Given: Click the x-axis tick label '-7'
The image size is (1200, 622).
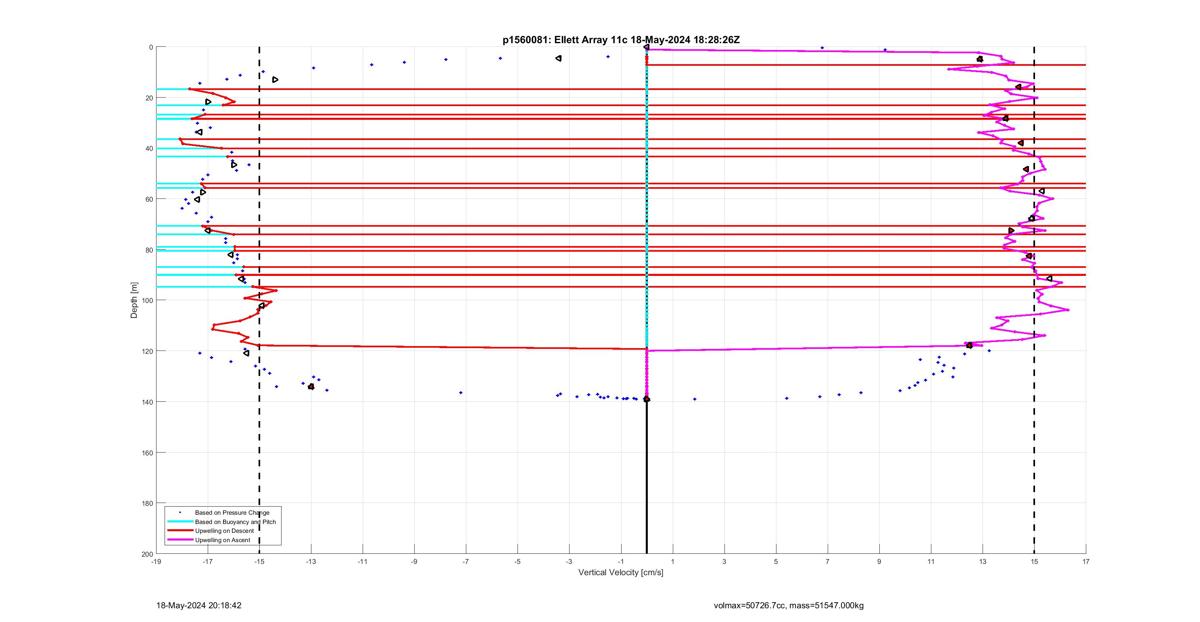Looking at the screenshot, I should pos(466,562).
